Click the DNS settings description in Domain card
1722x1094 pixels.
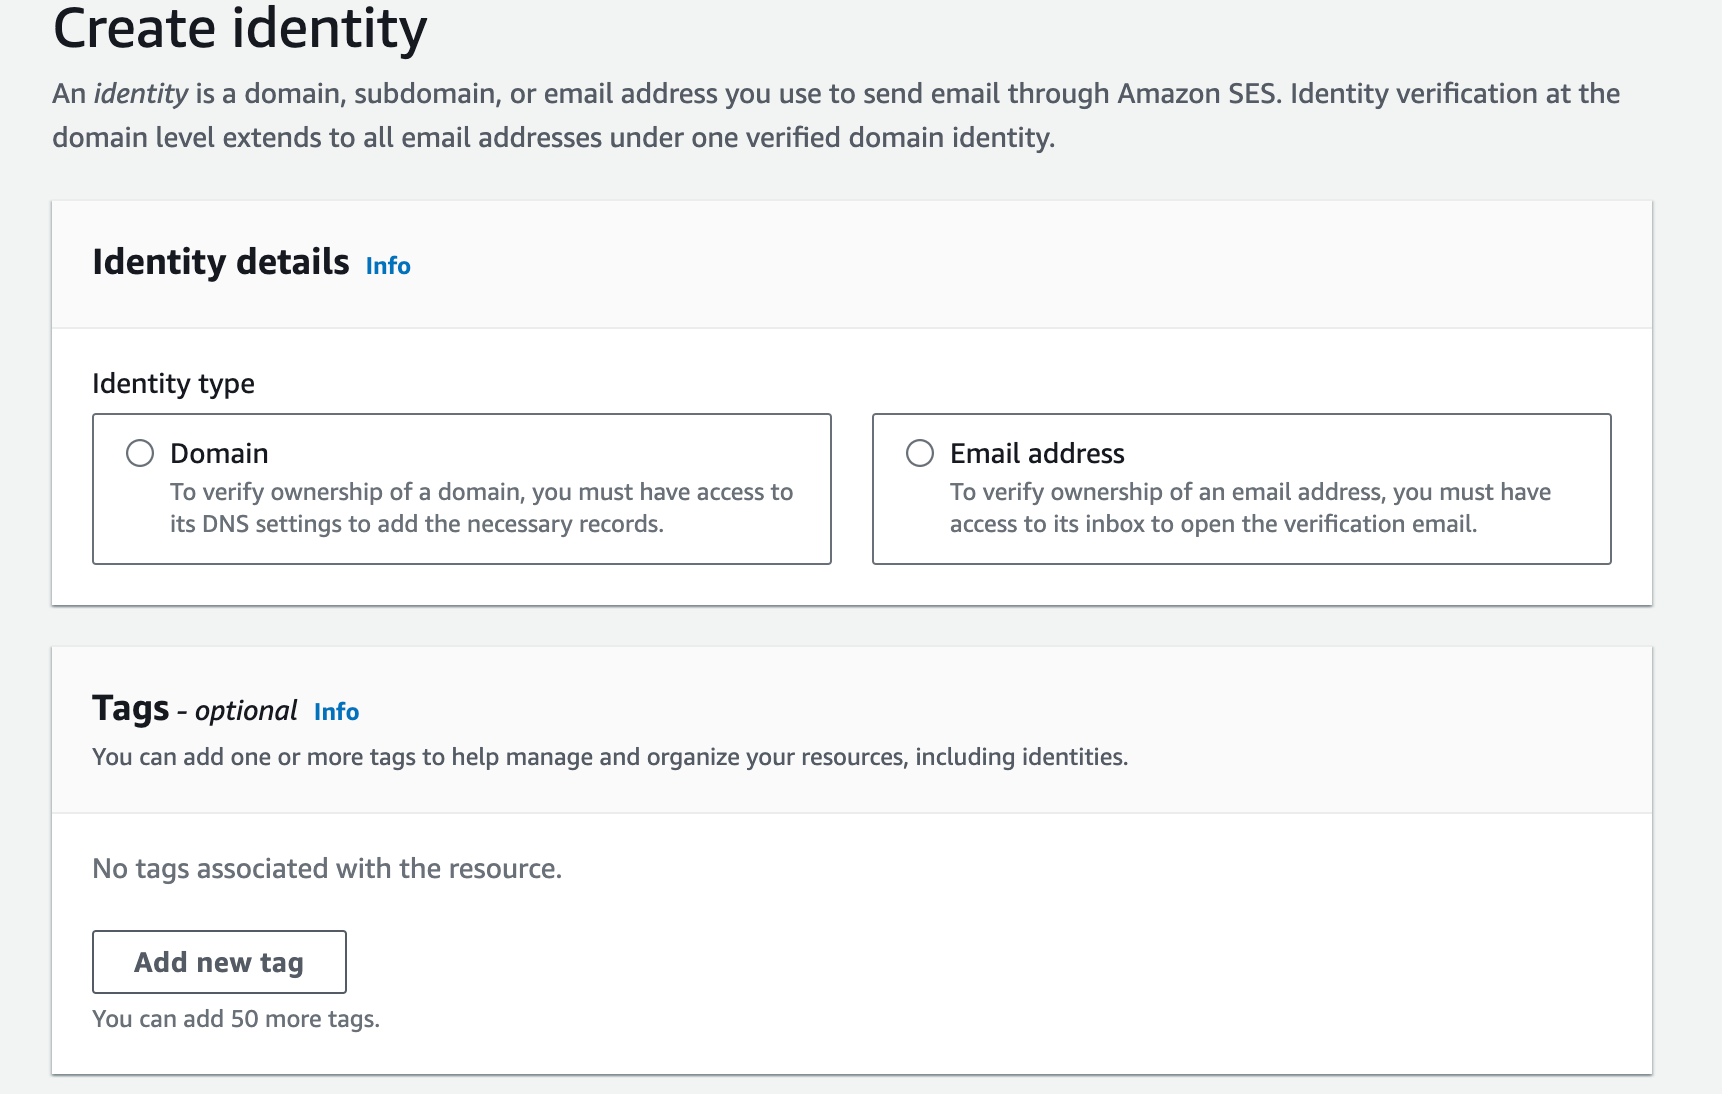[481, 508]
